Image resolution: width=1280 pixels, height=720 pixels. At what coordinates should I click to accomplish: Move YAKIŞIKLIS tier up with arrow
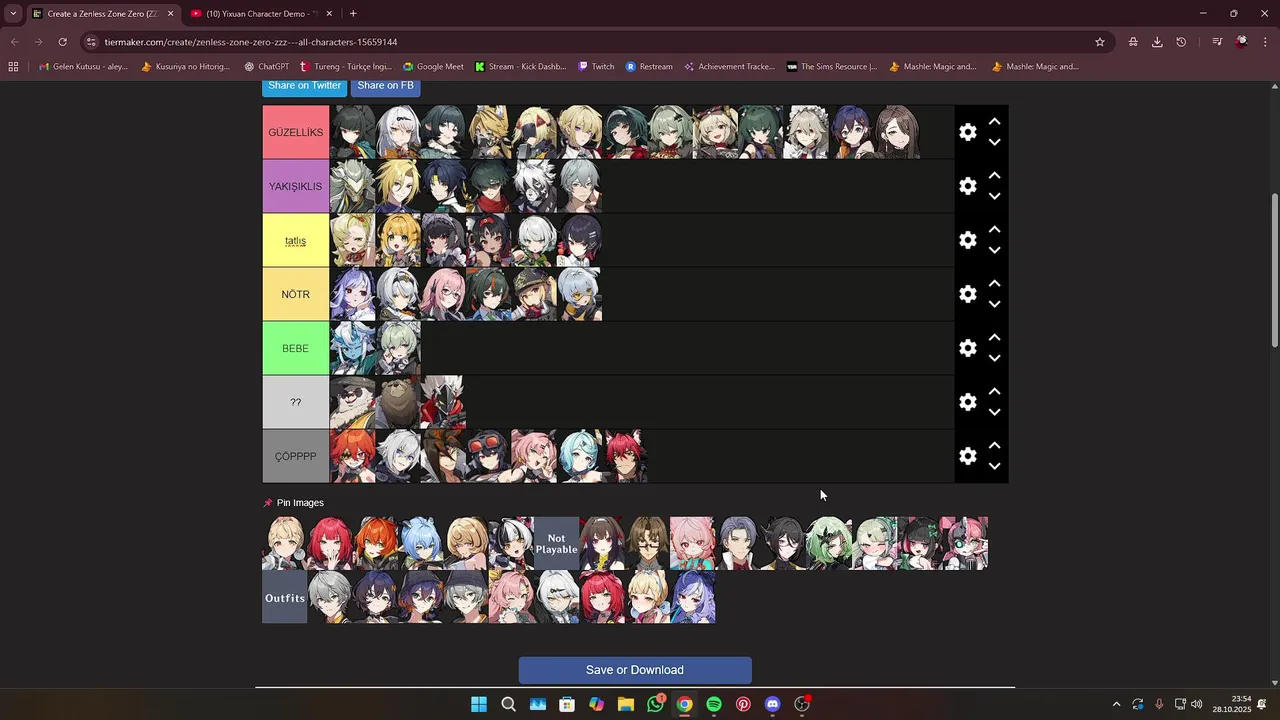994,175
